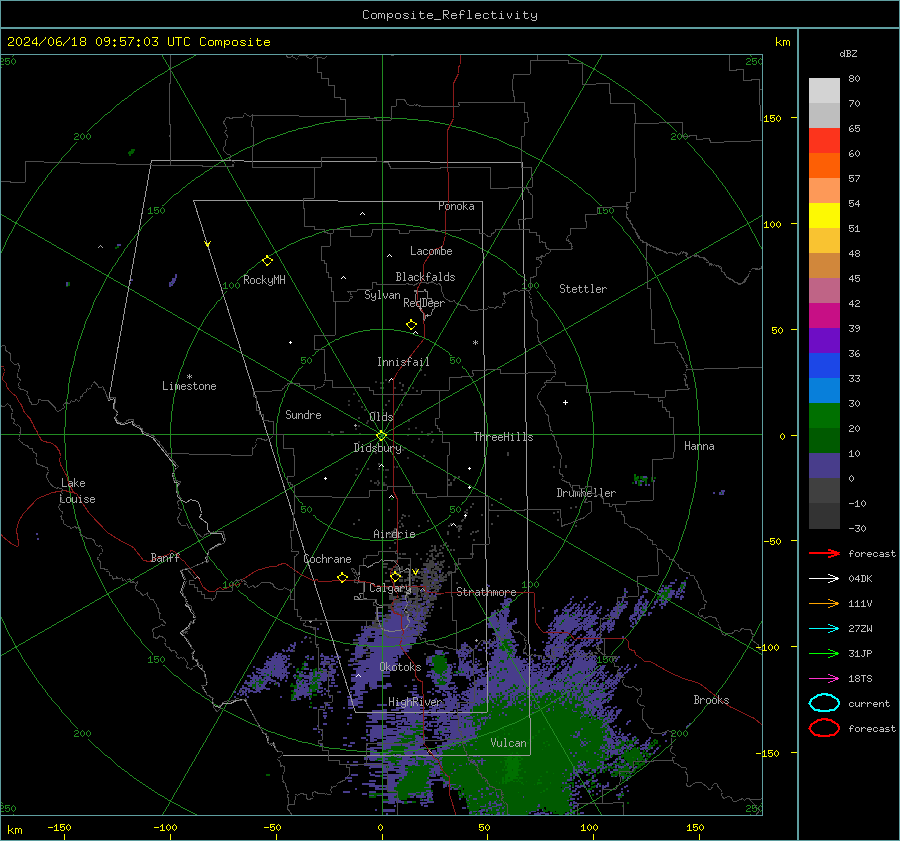Click the 04DK legend label
The width and height of the screenshot is (900, 841).
tap(860, 578)
